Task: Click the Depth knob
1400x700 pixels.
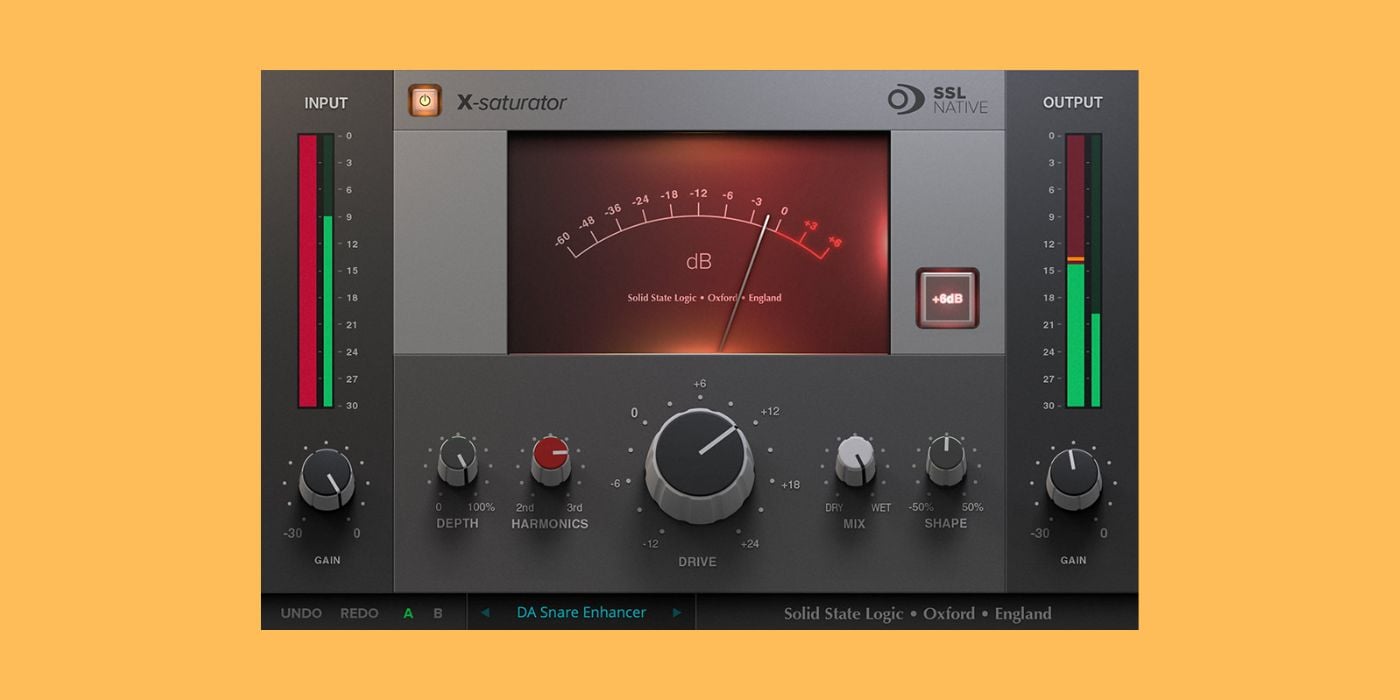Action: click(457, 461)
